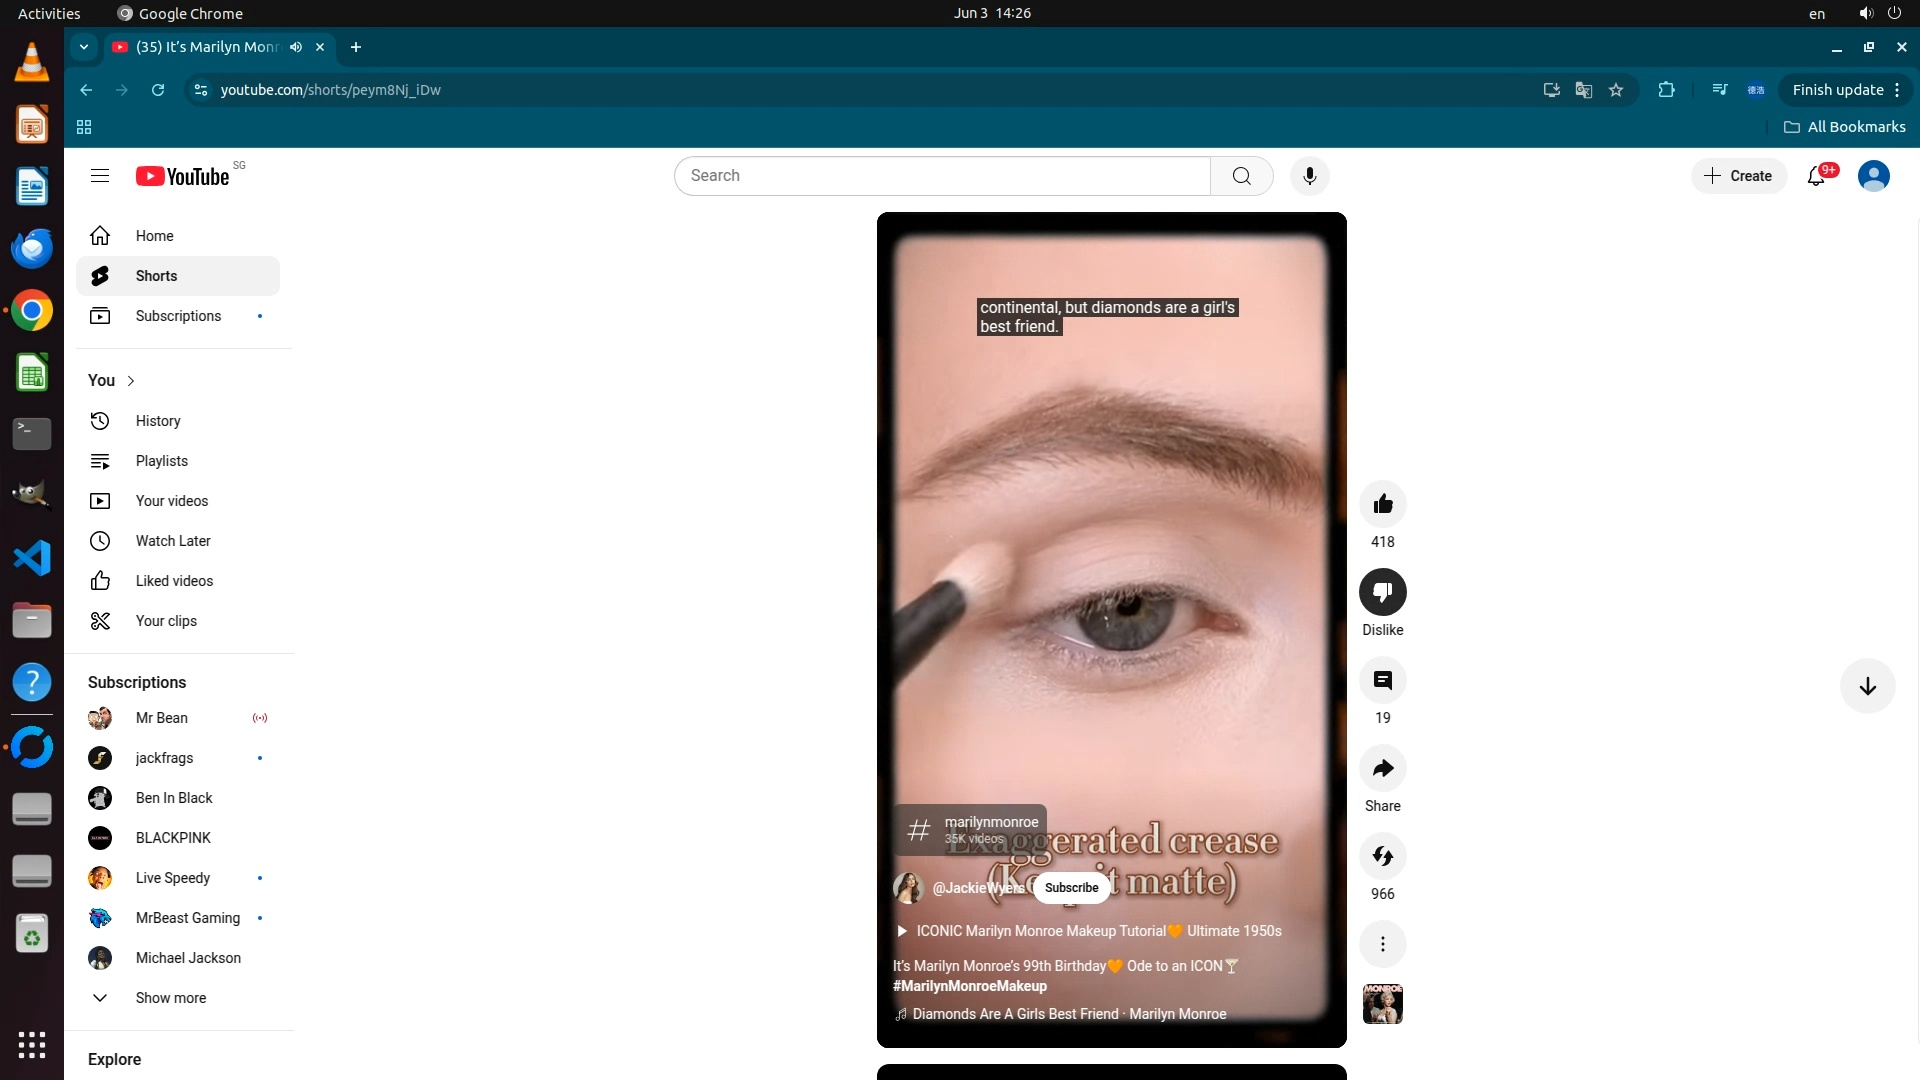
Task: Search with your voice microphone icon
Action: [x=1309, y=176]
